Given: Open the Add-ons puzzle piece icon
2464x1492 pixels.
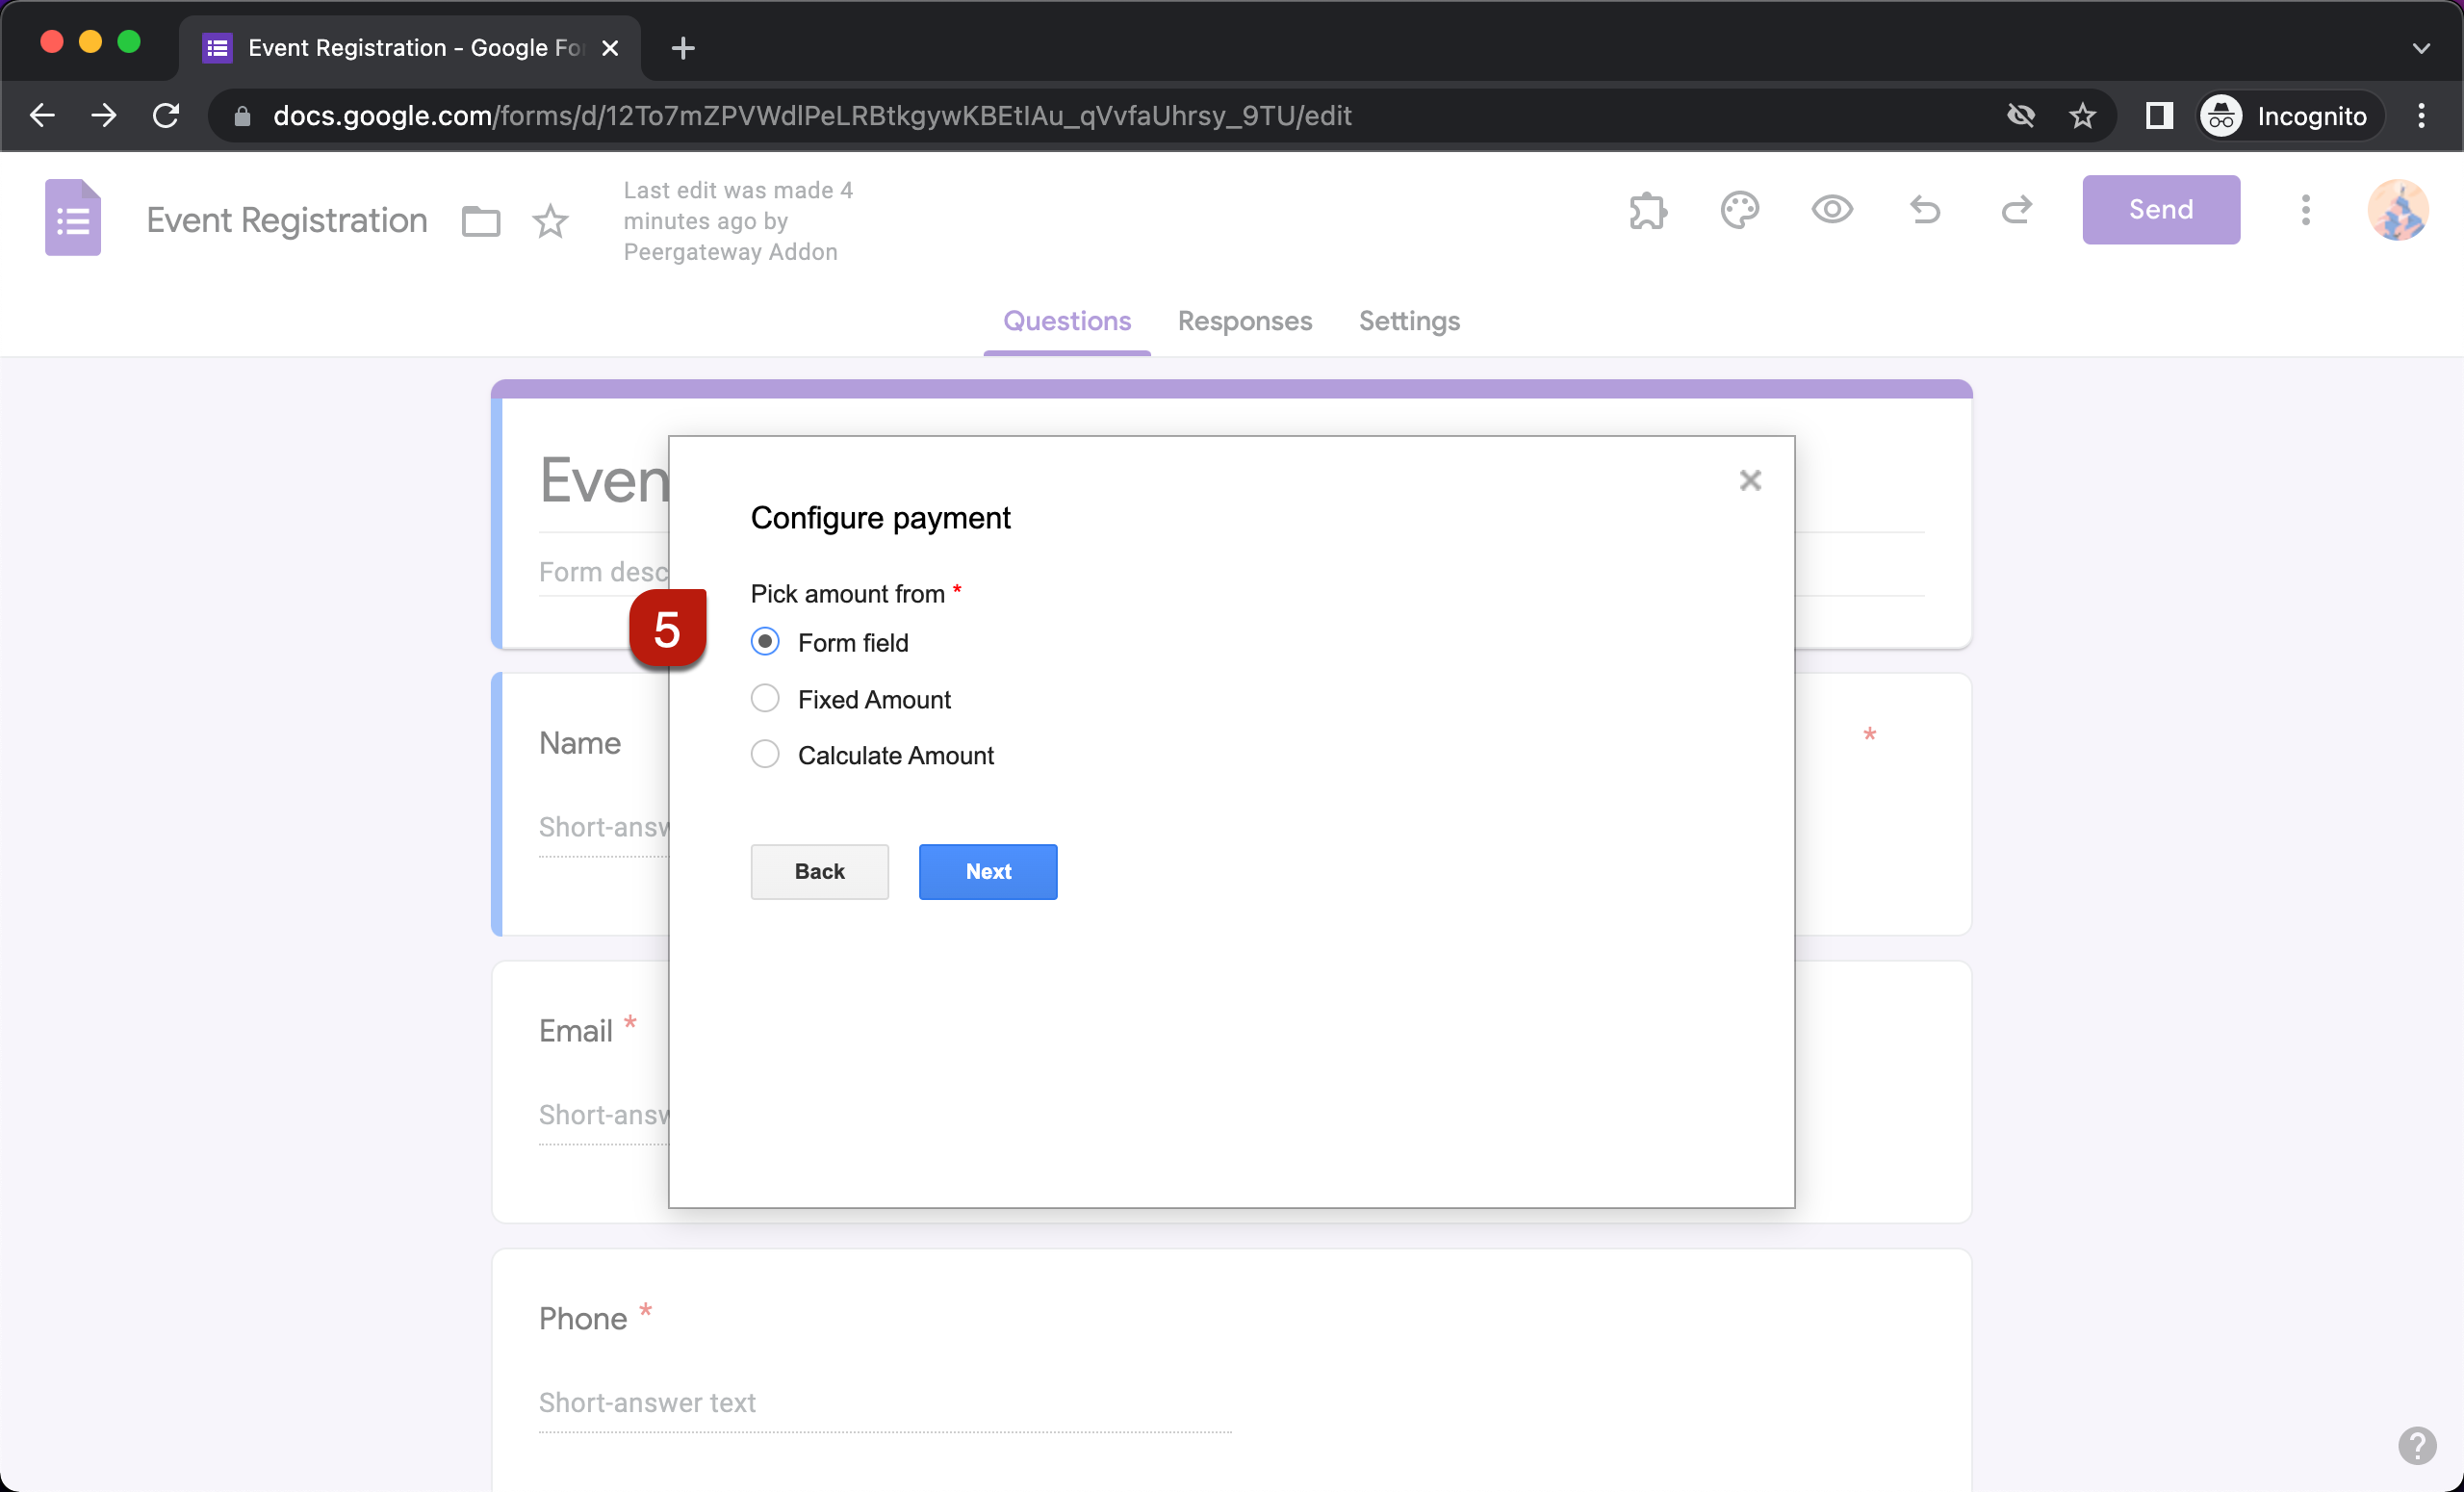Looking at the screenshot, I should pos(1647,210).
